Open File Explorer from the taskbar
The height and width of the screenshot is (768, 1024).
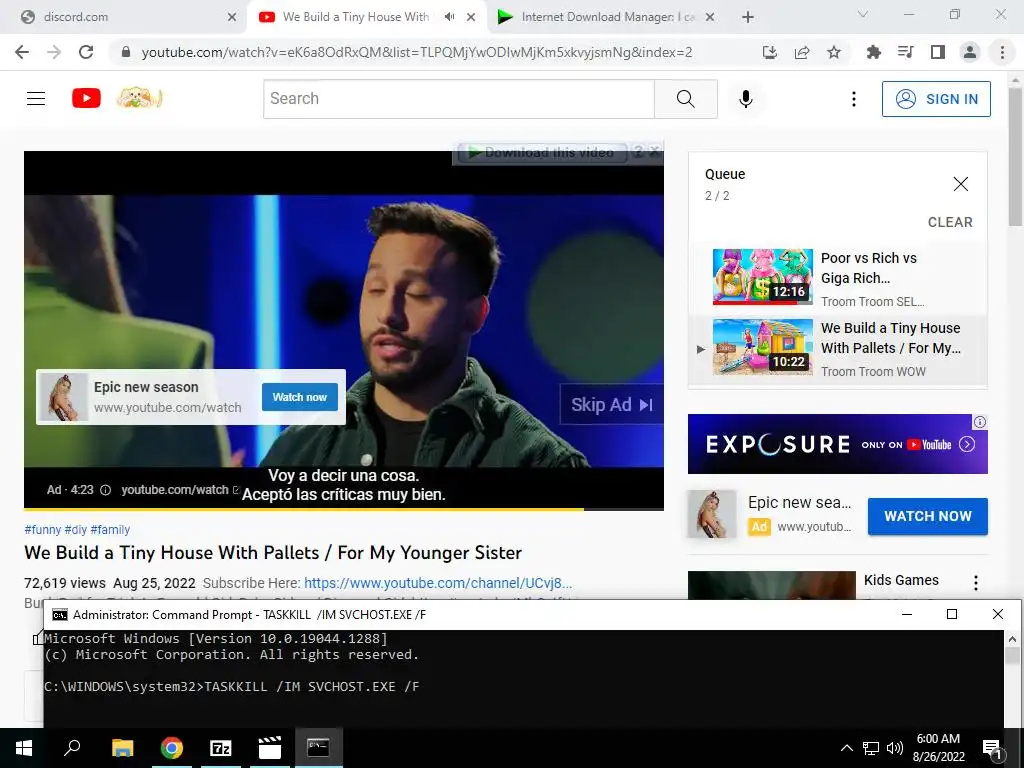click(122, 748)
